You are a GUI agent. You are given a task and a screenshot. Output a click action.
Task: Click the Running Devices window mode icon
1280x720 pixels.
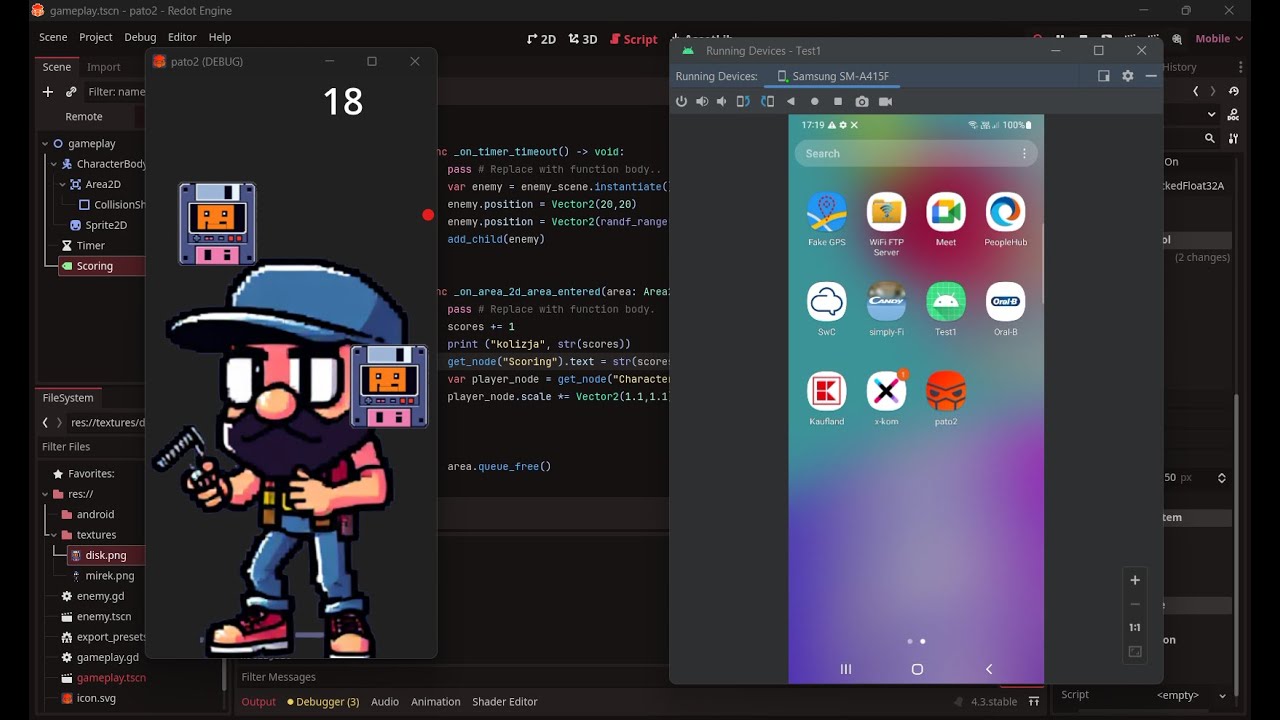click(x=1104, y=76)
